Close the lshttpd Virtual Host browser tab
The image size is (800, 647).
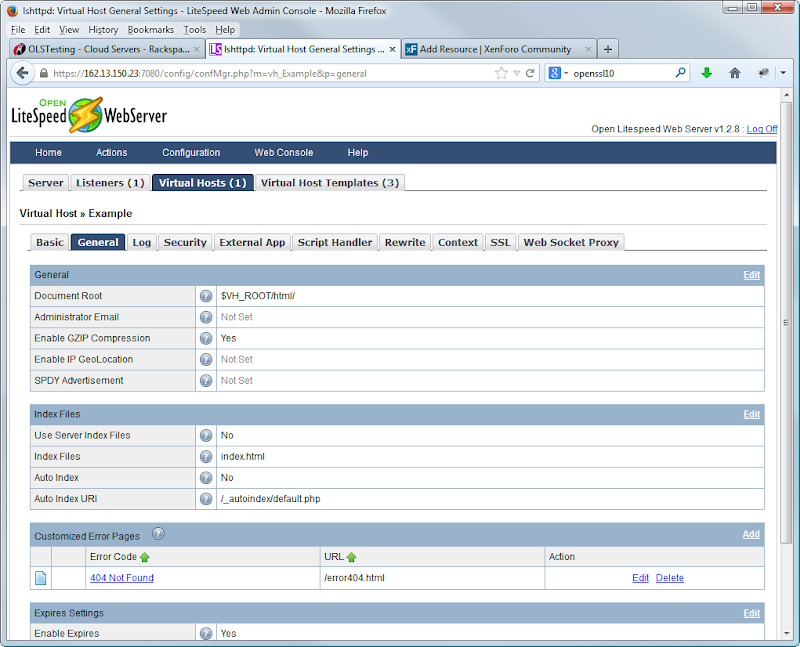coord(392,49)
